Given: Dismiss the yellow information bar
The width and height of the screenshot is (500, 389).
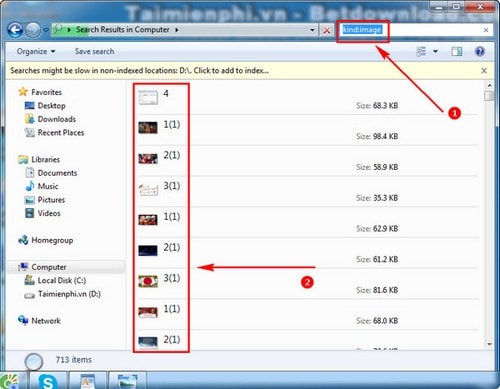Looking at the screenshot, I should [484, 71].
